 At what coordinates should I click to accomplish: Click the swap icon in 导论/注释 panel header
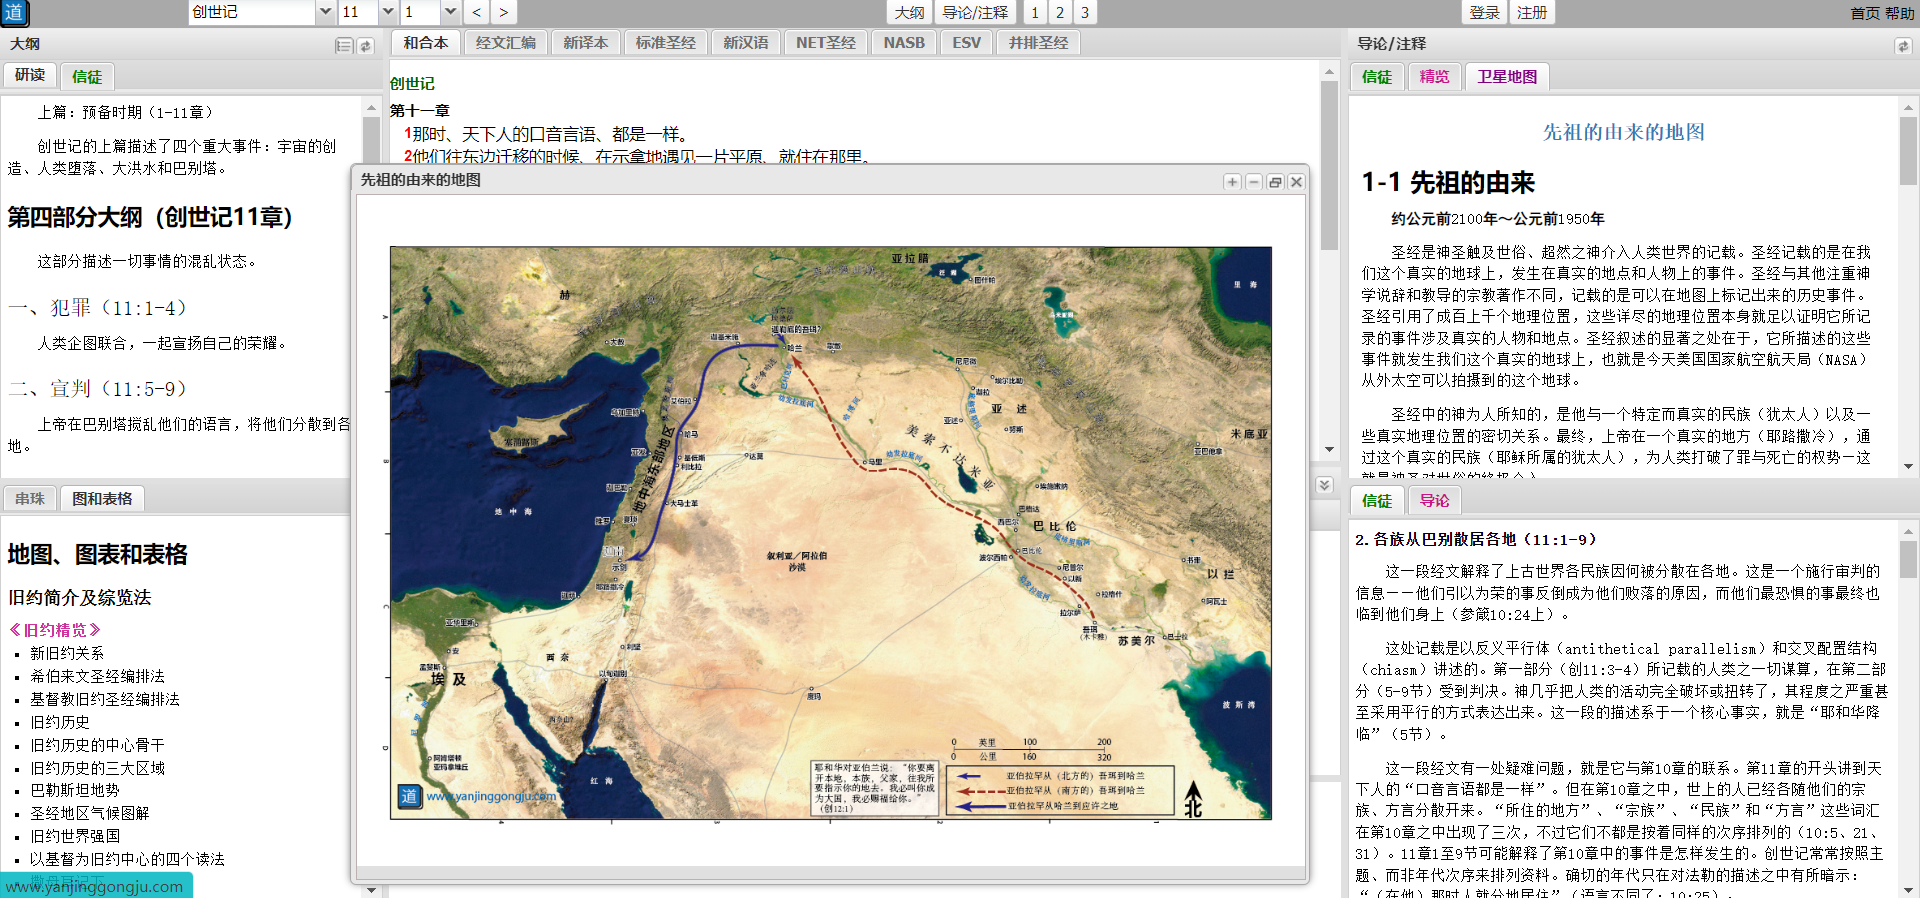(x=1902, y=46)
